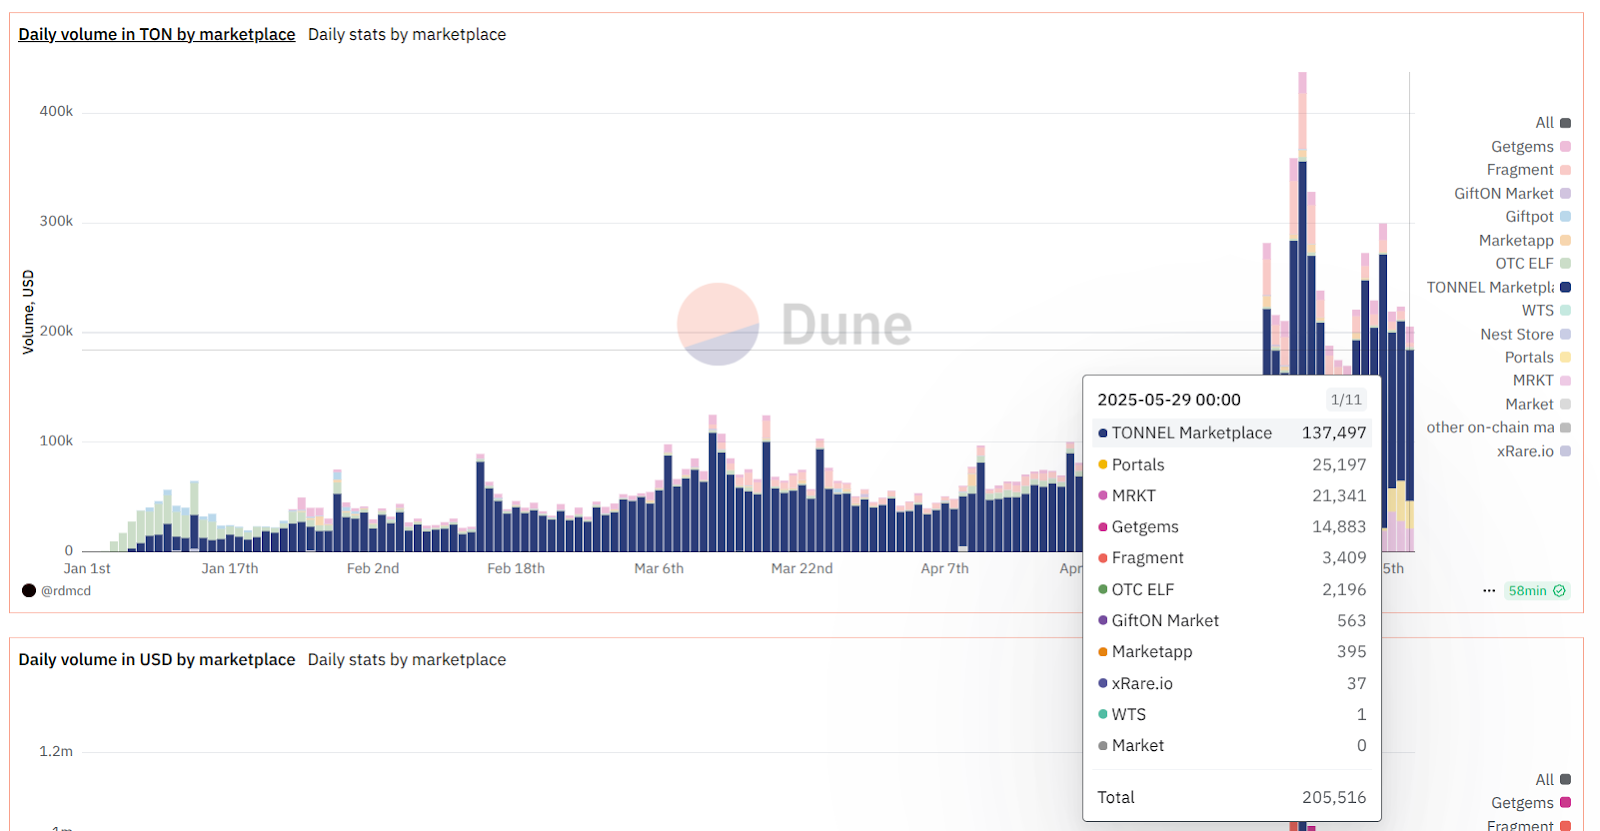The width and height of the screenshot is (1600, 831).
Task: Open the three-dot menu on TON chart
Action: 1489,591
